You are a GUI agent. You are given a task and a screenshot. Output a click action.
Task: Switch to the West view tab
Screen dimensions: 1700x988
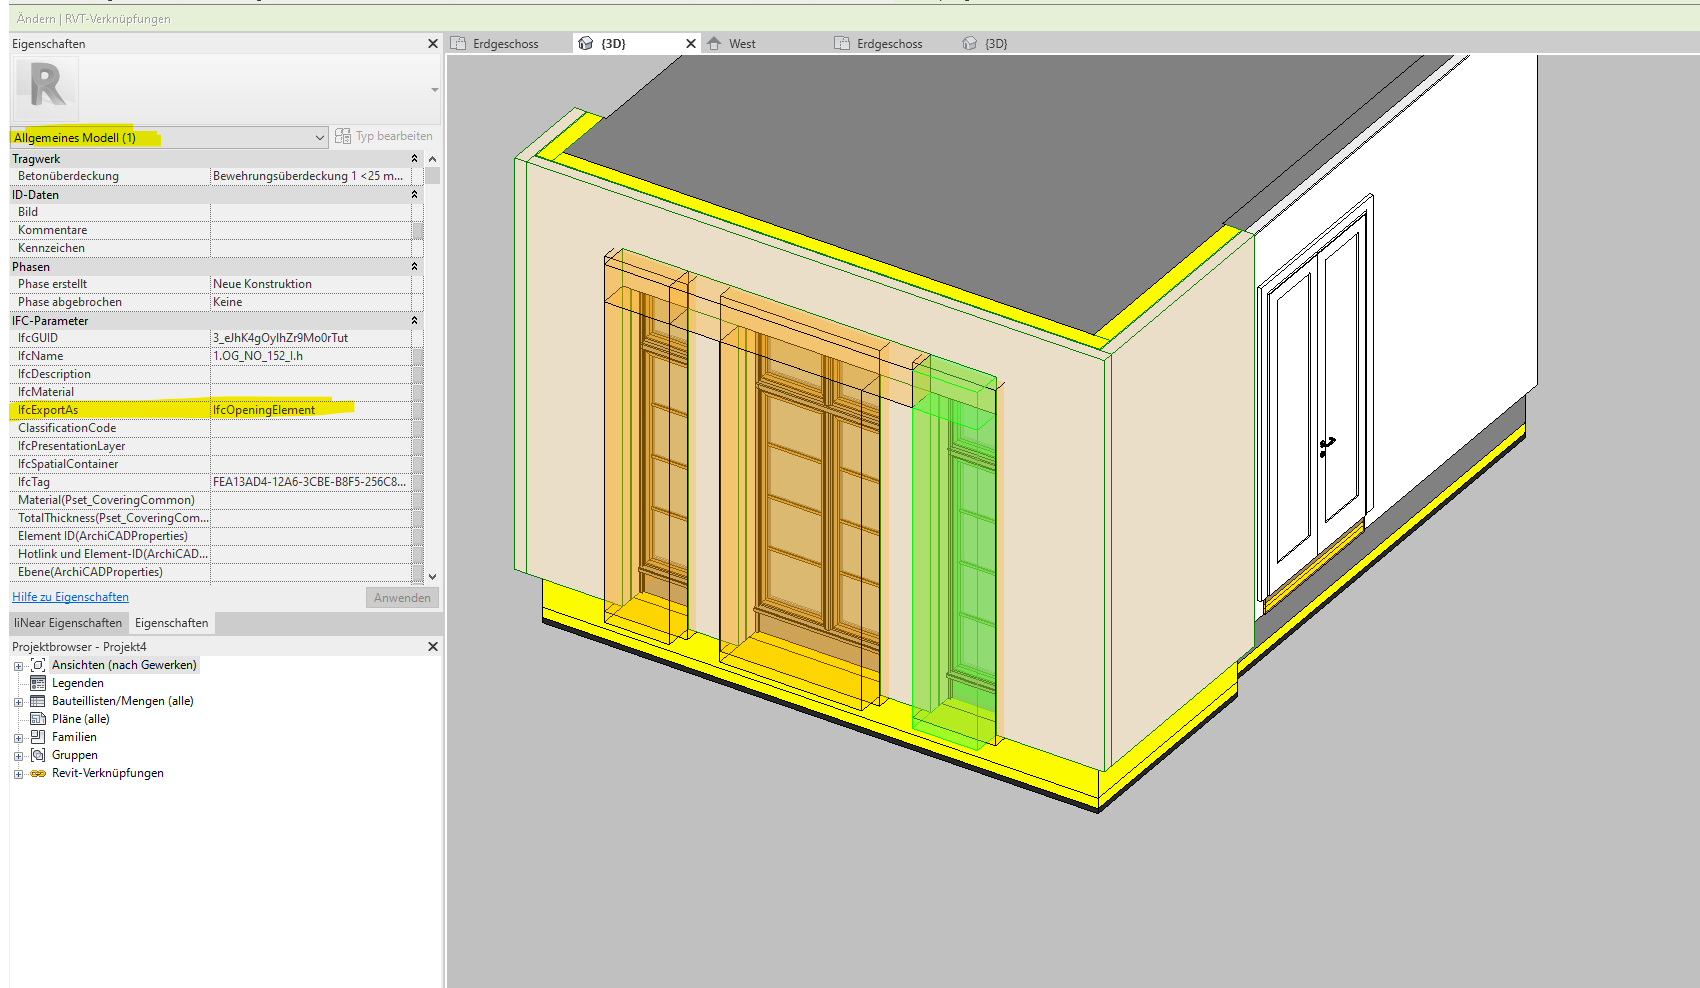pos(740,43)
